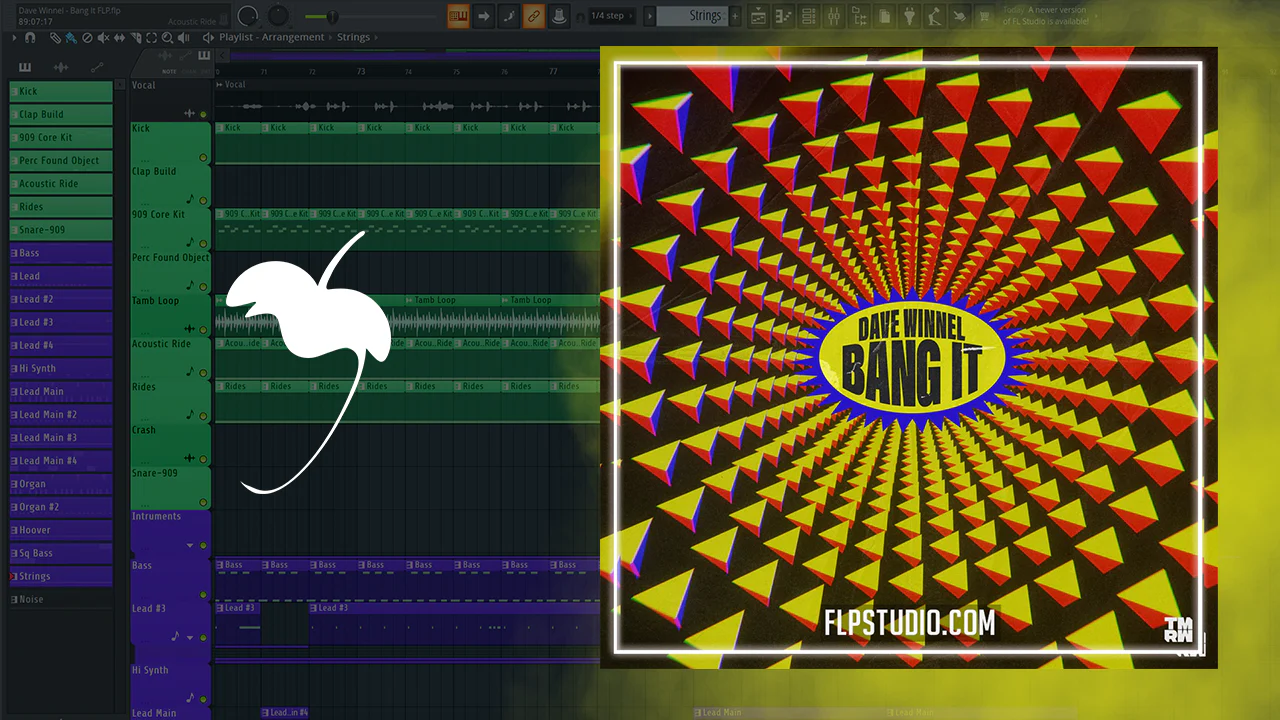
Task: Open the Browser folder-tree icon
Action: (x=859, y=16)
